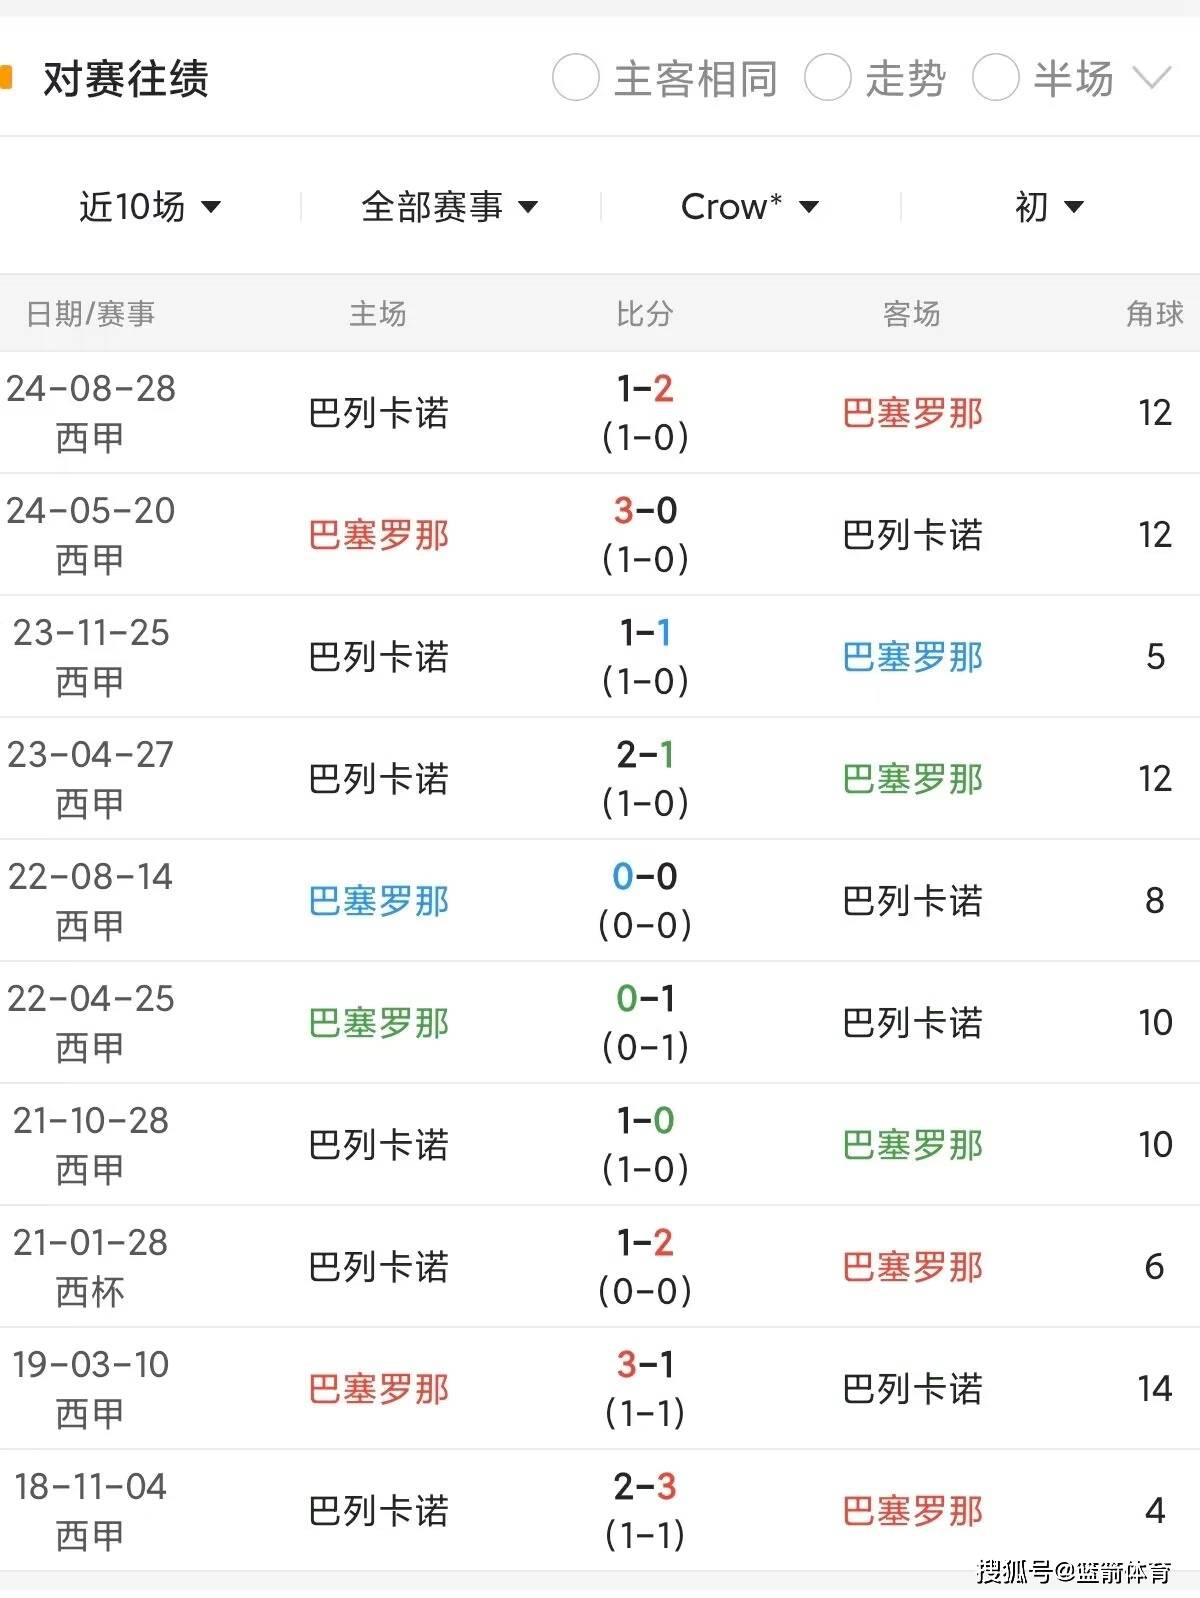
Task: Open the 近10场 dropdown
Action: [148, 206]
